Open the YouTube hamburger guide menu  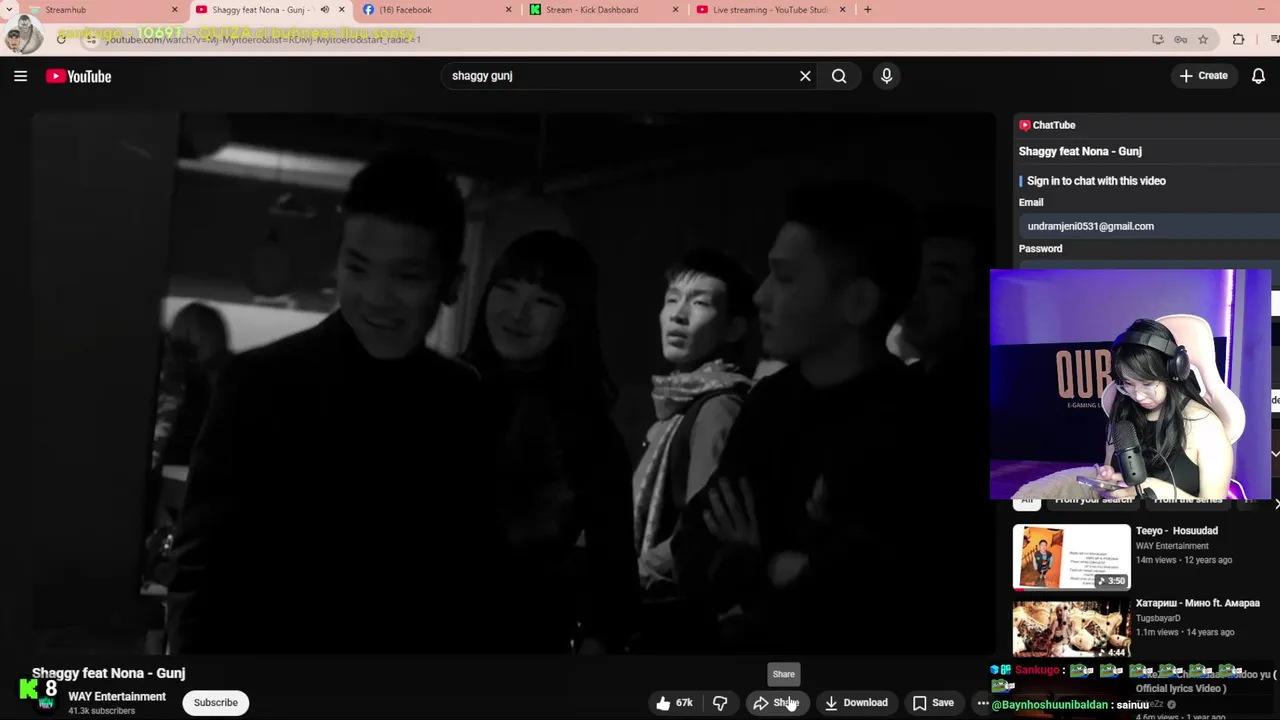pos(20,76)
